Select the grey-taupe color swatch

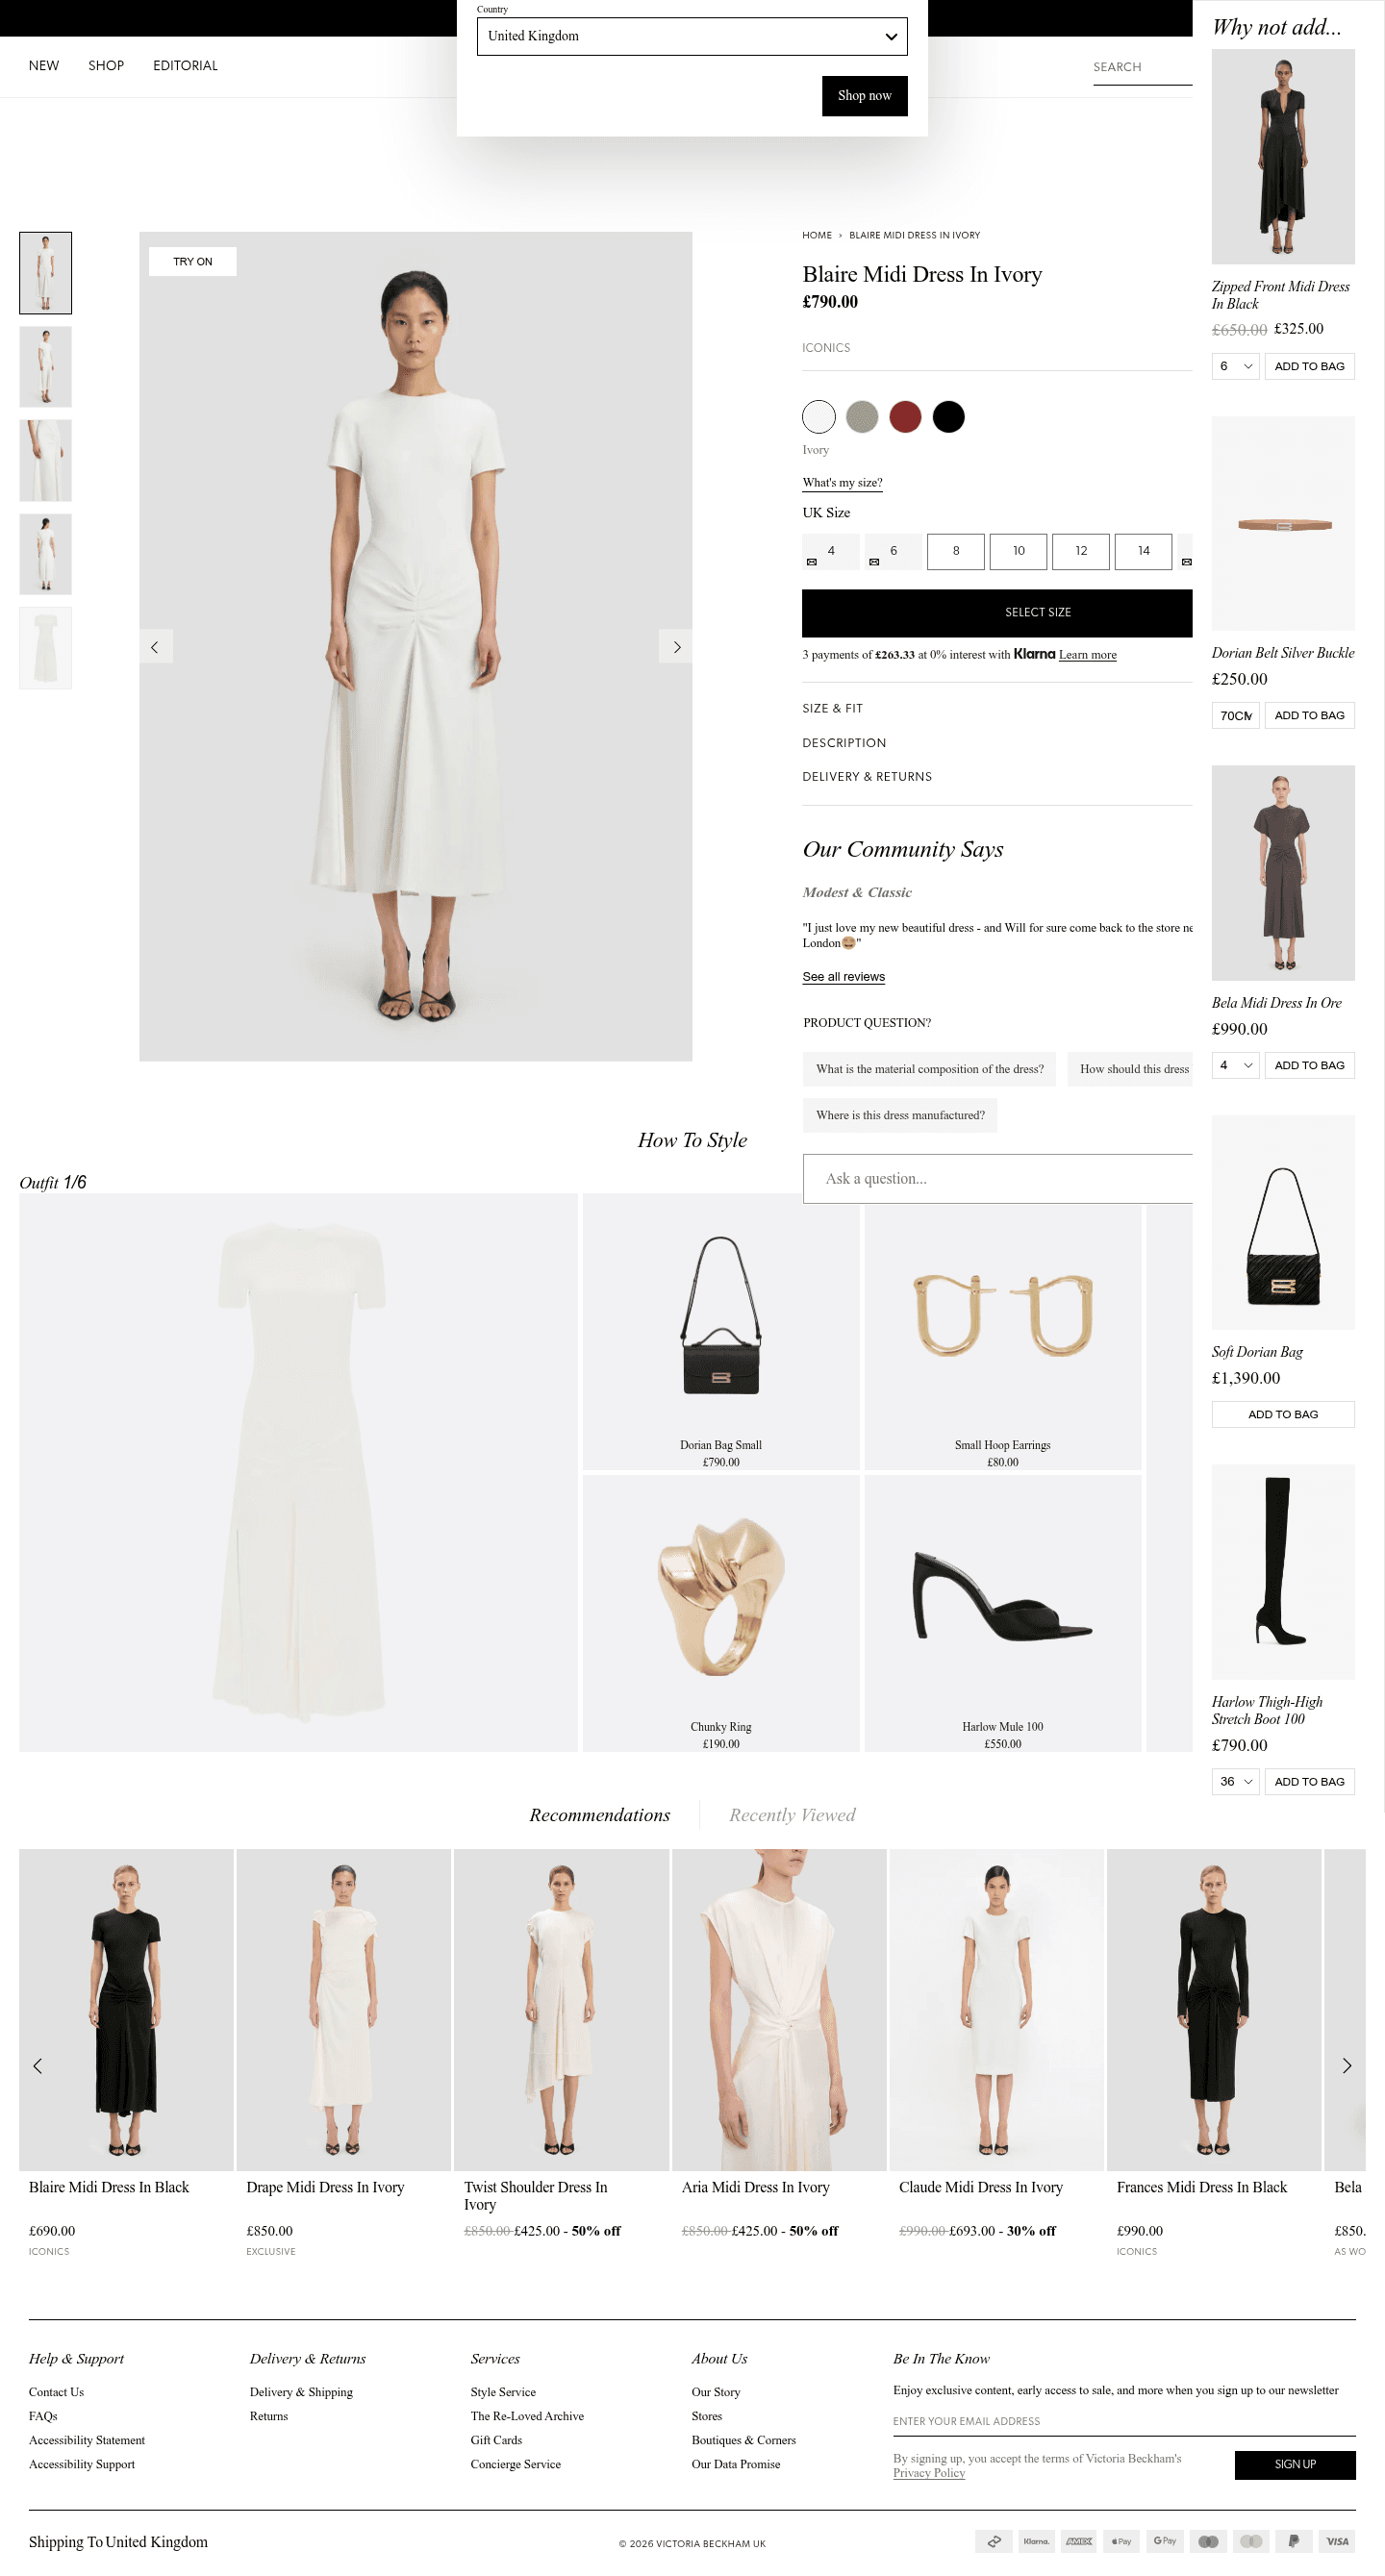[x=862, y=416]
